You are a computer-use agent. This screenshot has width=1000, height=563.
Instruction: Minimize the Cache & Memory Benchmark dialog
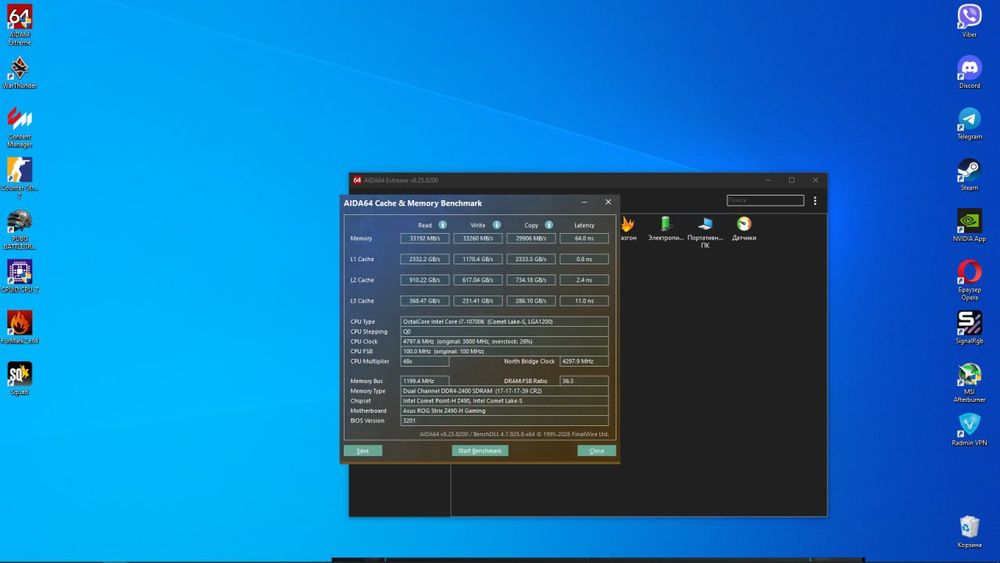point(584,202)
